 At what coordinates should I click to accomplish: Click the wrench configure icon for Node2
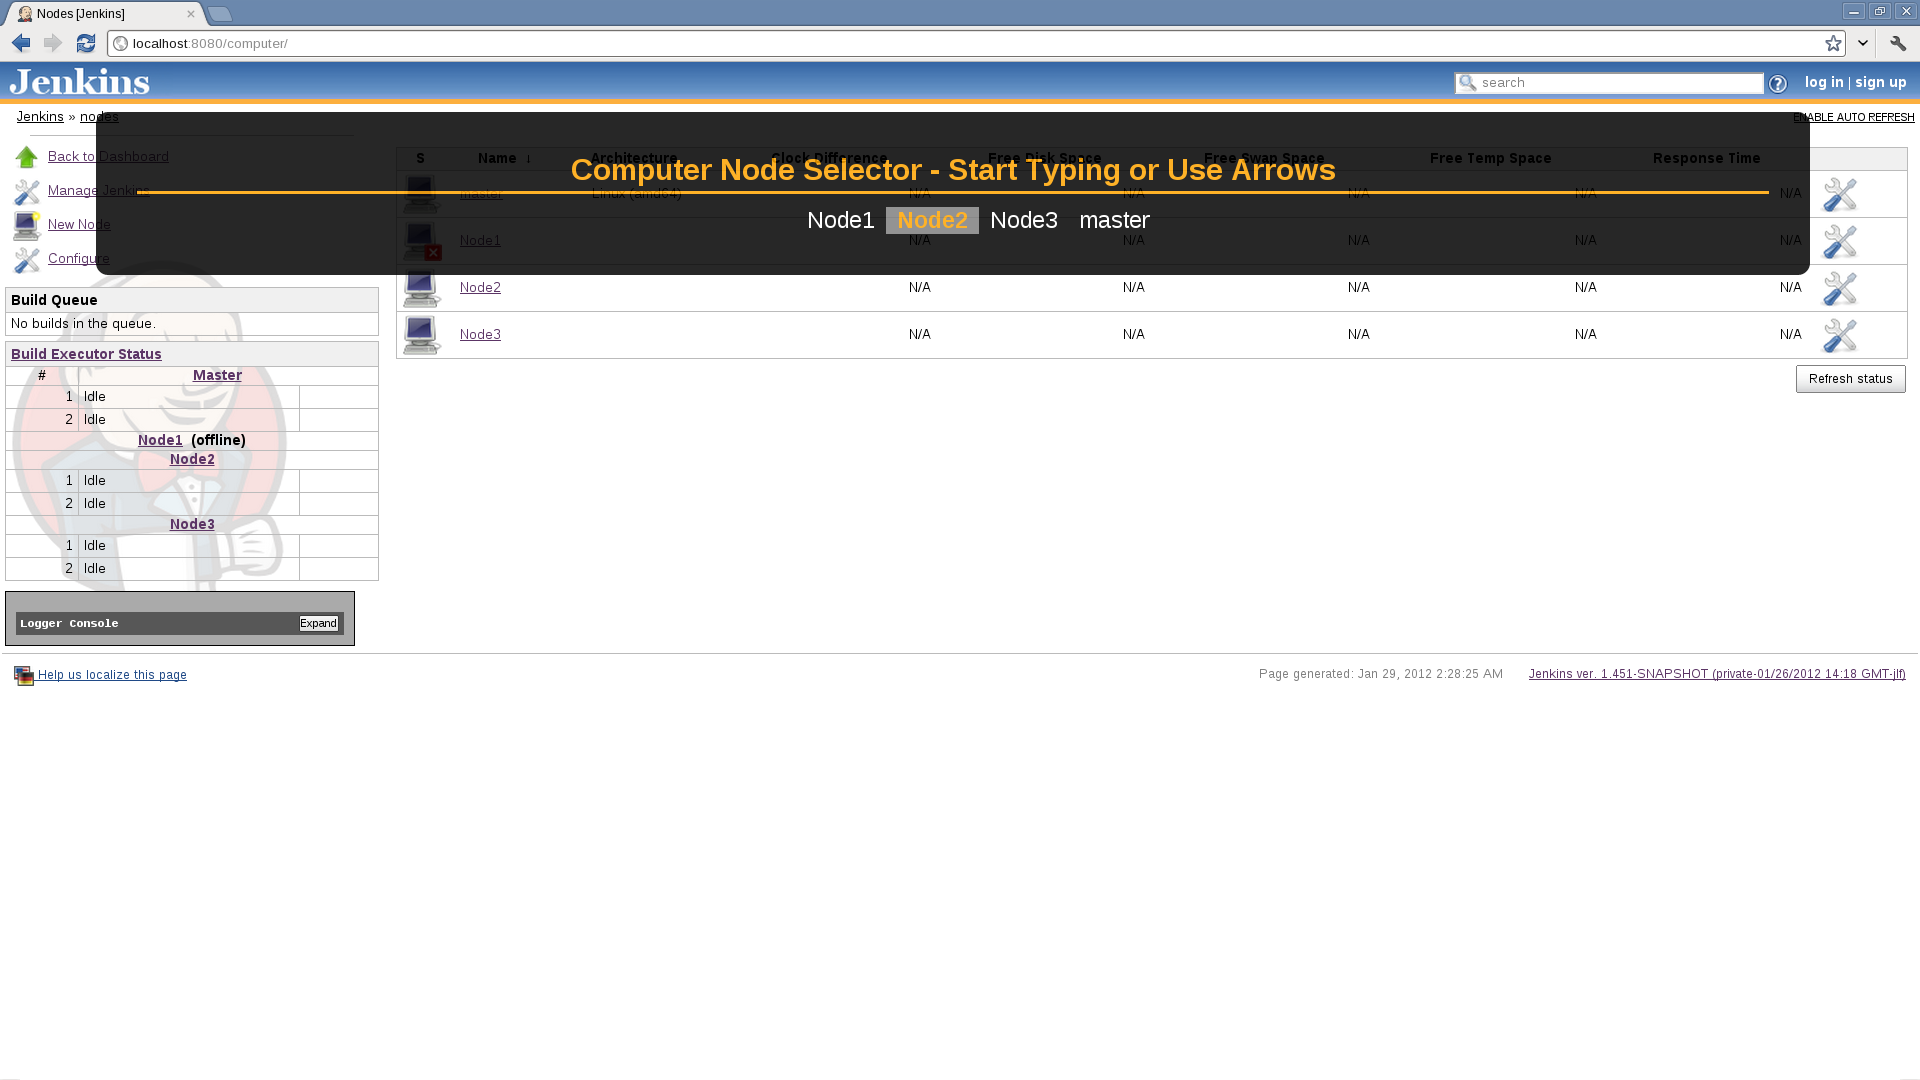(x=1839, y=288)
